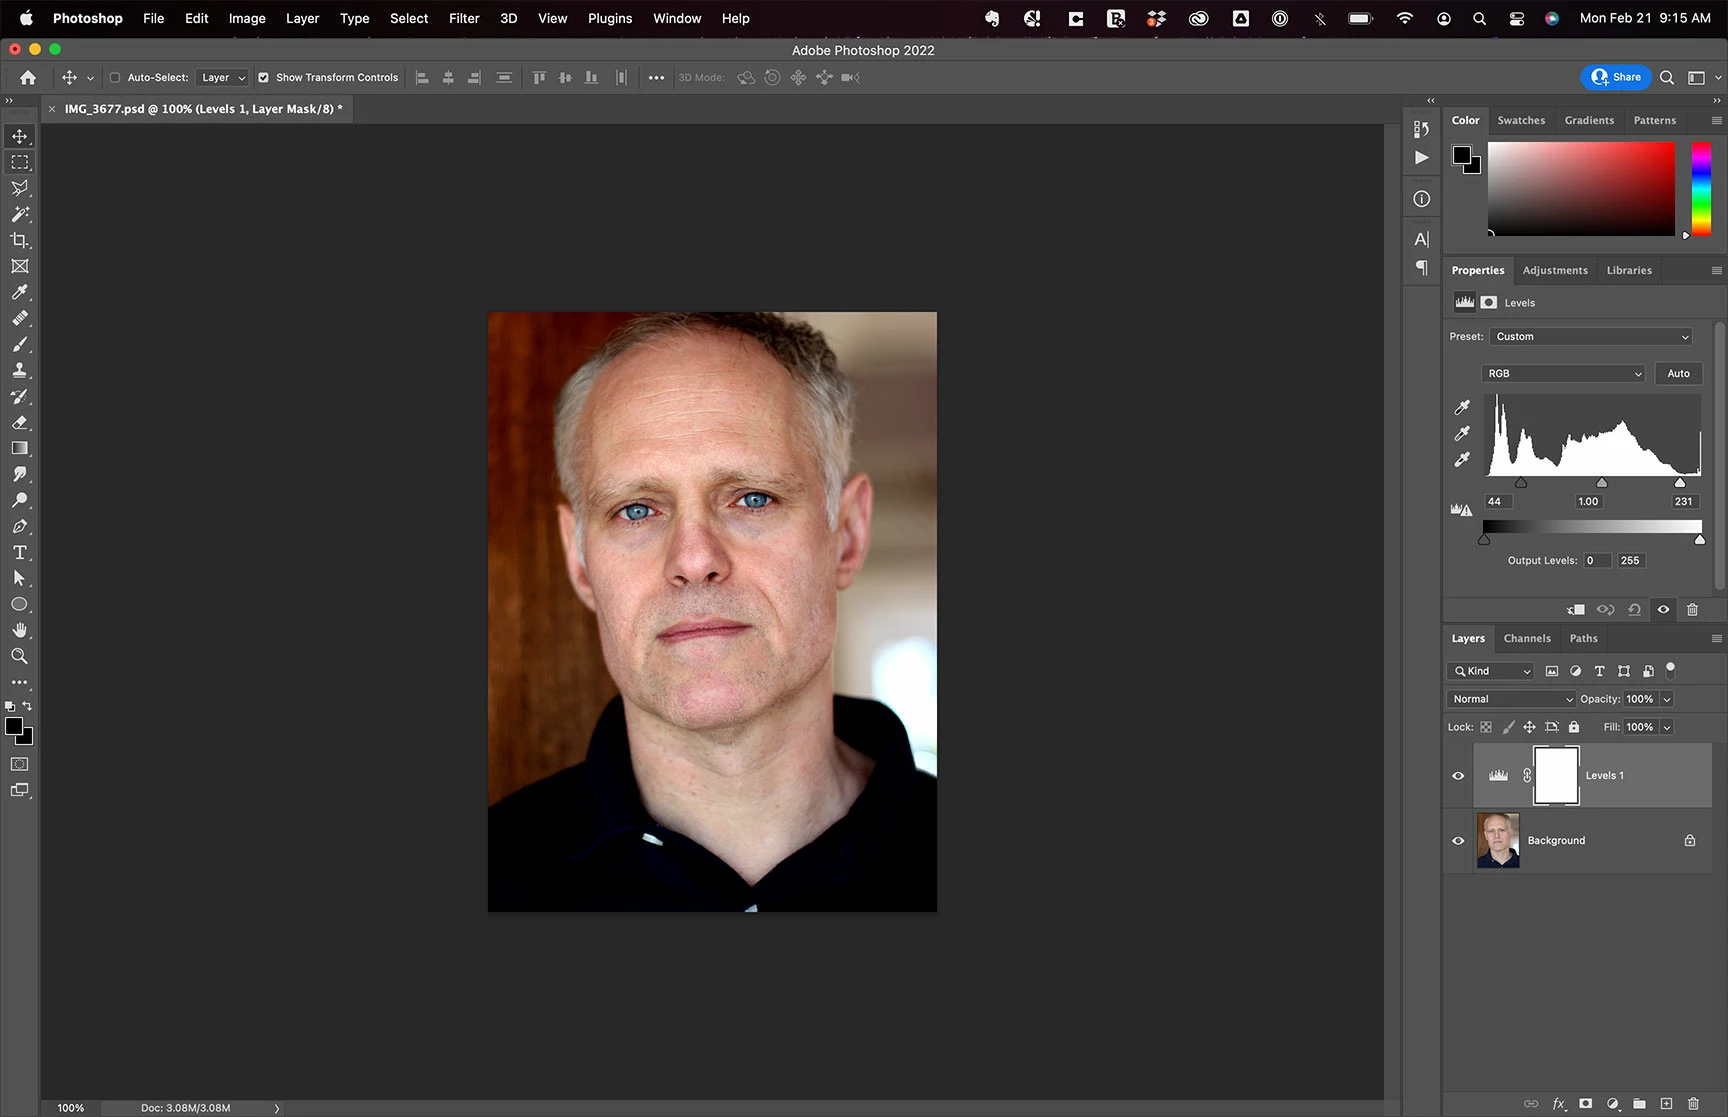Select the Path Selection tool
The image size is (1728, 1117).
click(20, 578)
